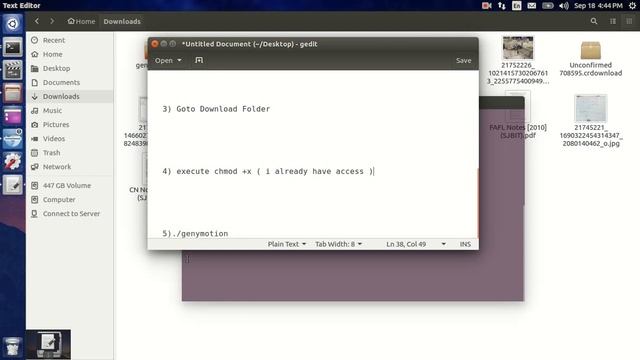Switch Files to list view
The width and height of the screenshot is (640, 360).
tap(613, 21)
